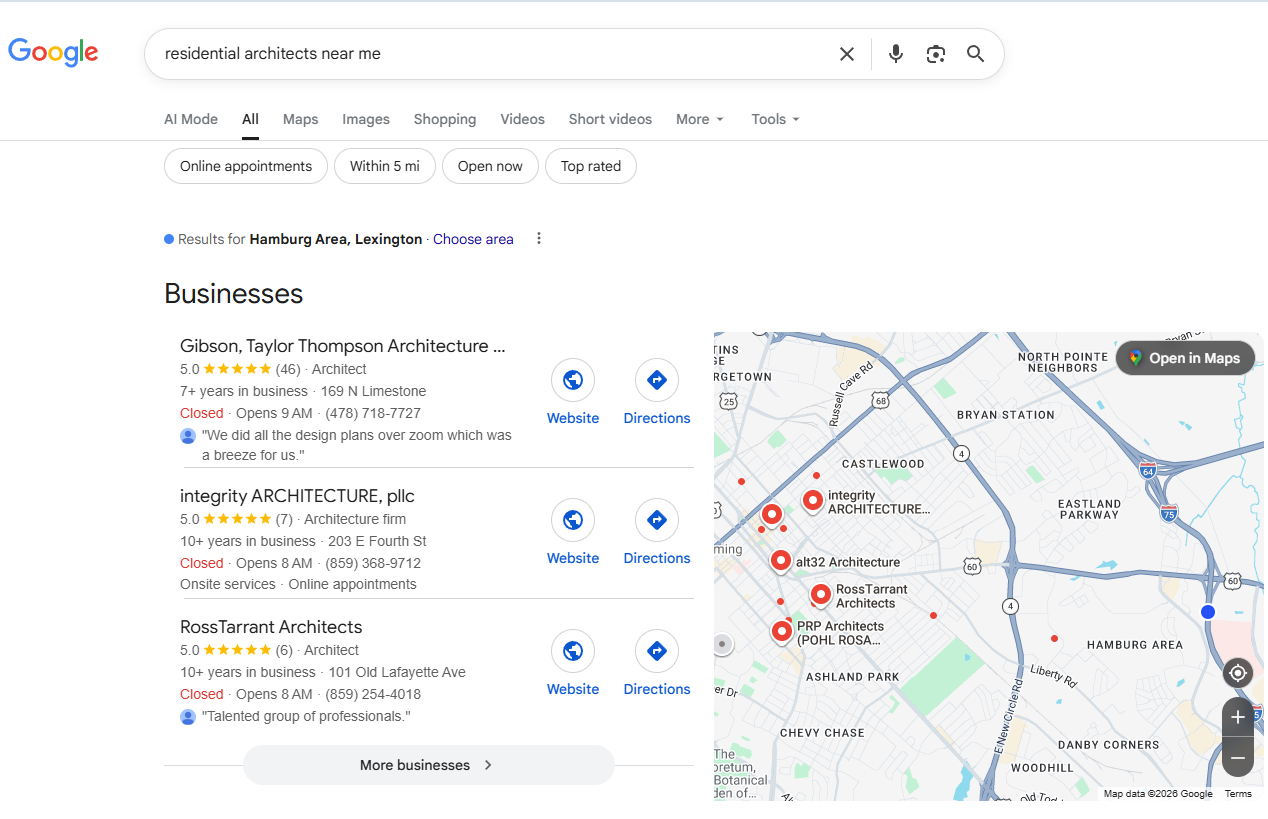Toggle the Within 5 mi filter
The image size is (1268, 819).
coord(385,166)
